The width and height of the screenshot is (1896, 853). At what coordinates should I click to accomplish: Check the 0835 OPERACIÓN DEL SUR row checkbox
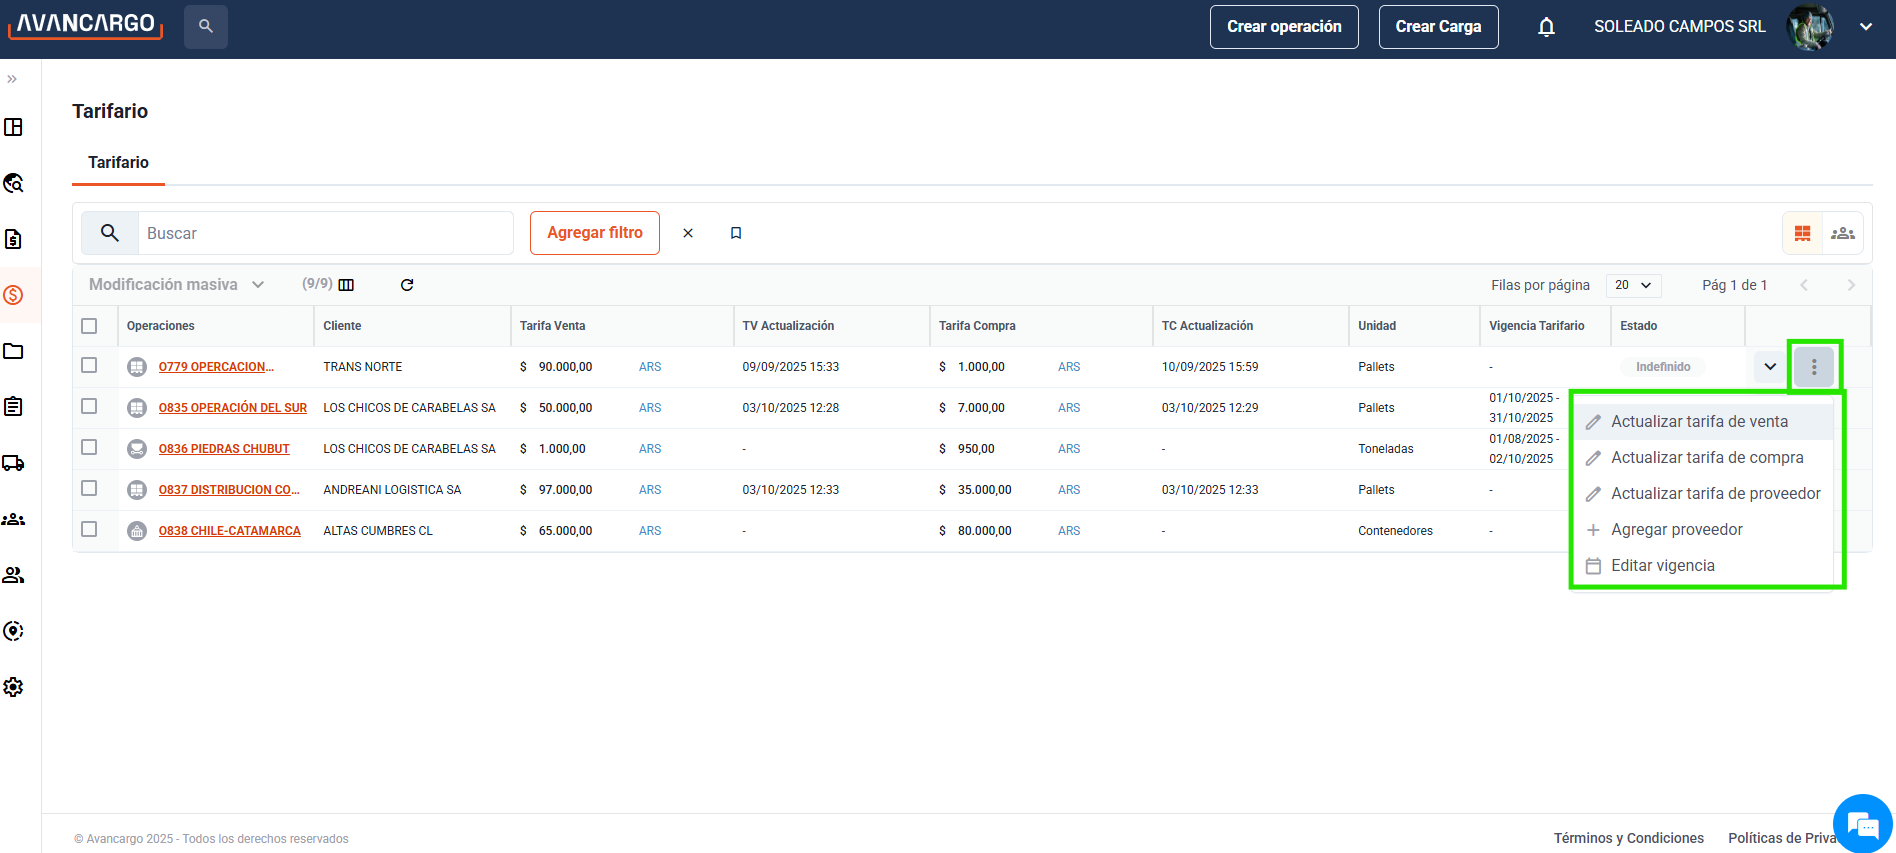[89, 407]
